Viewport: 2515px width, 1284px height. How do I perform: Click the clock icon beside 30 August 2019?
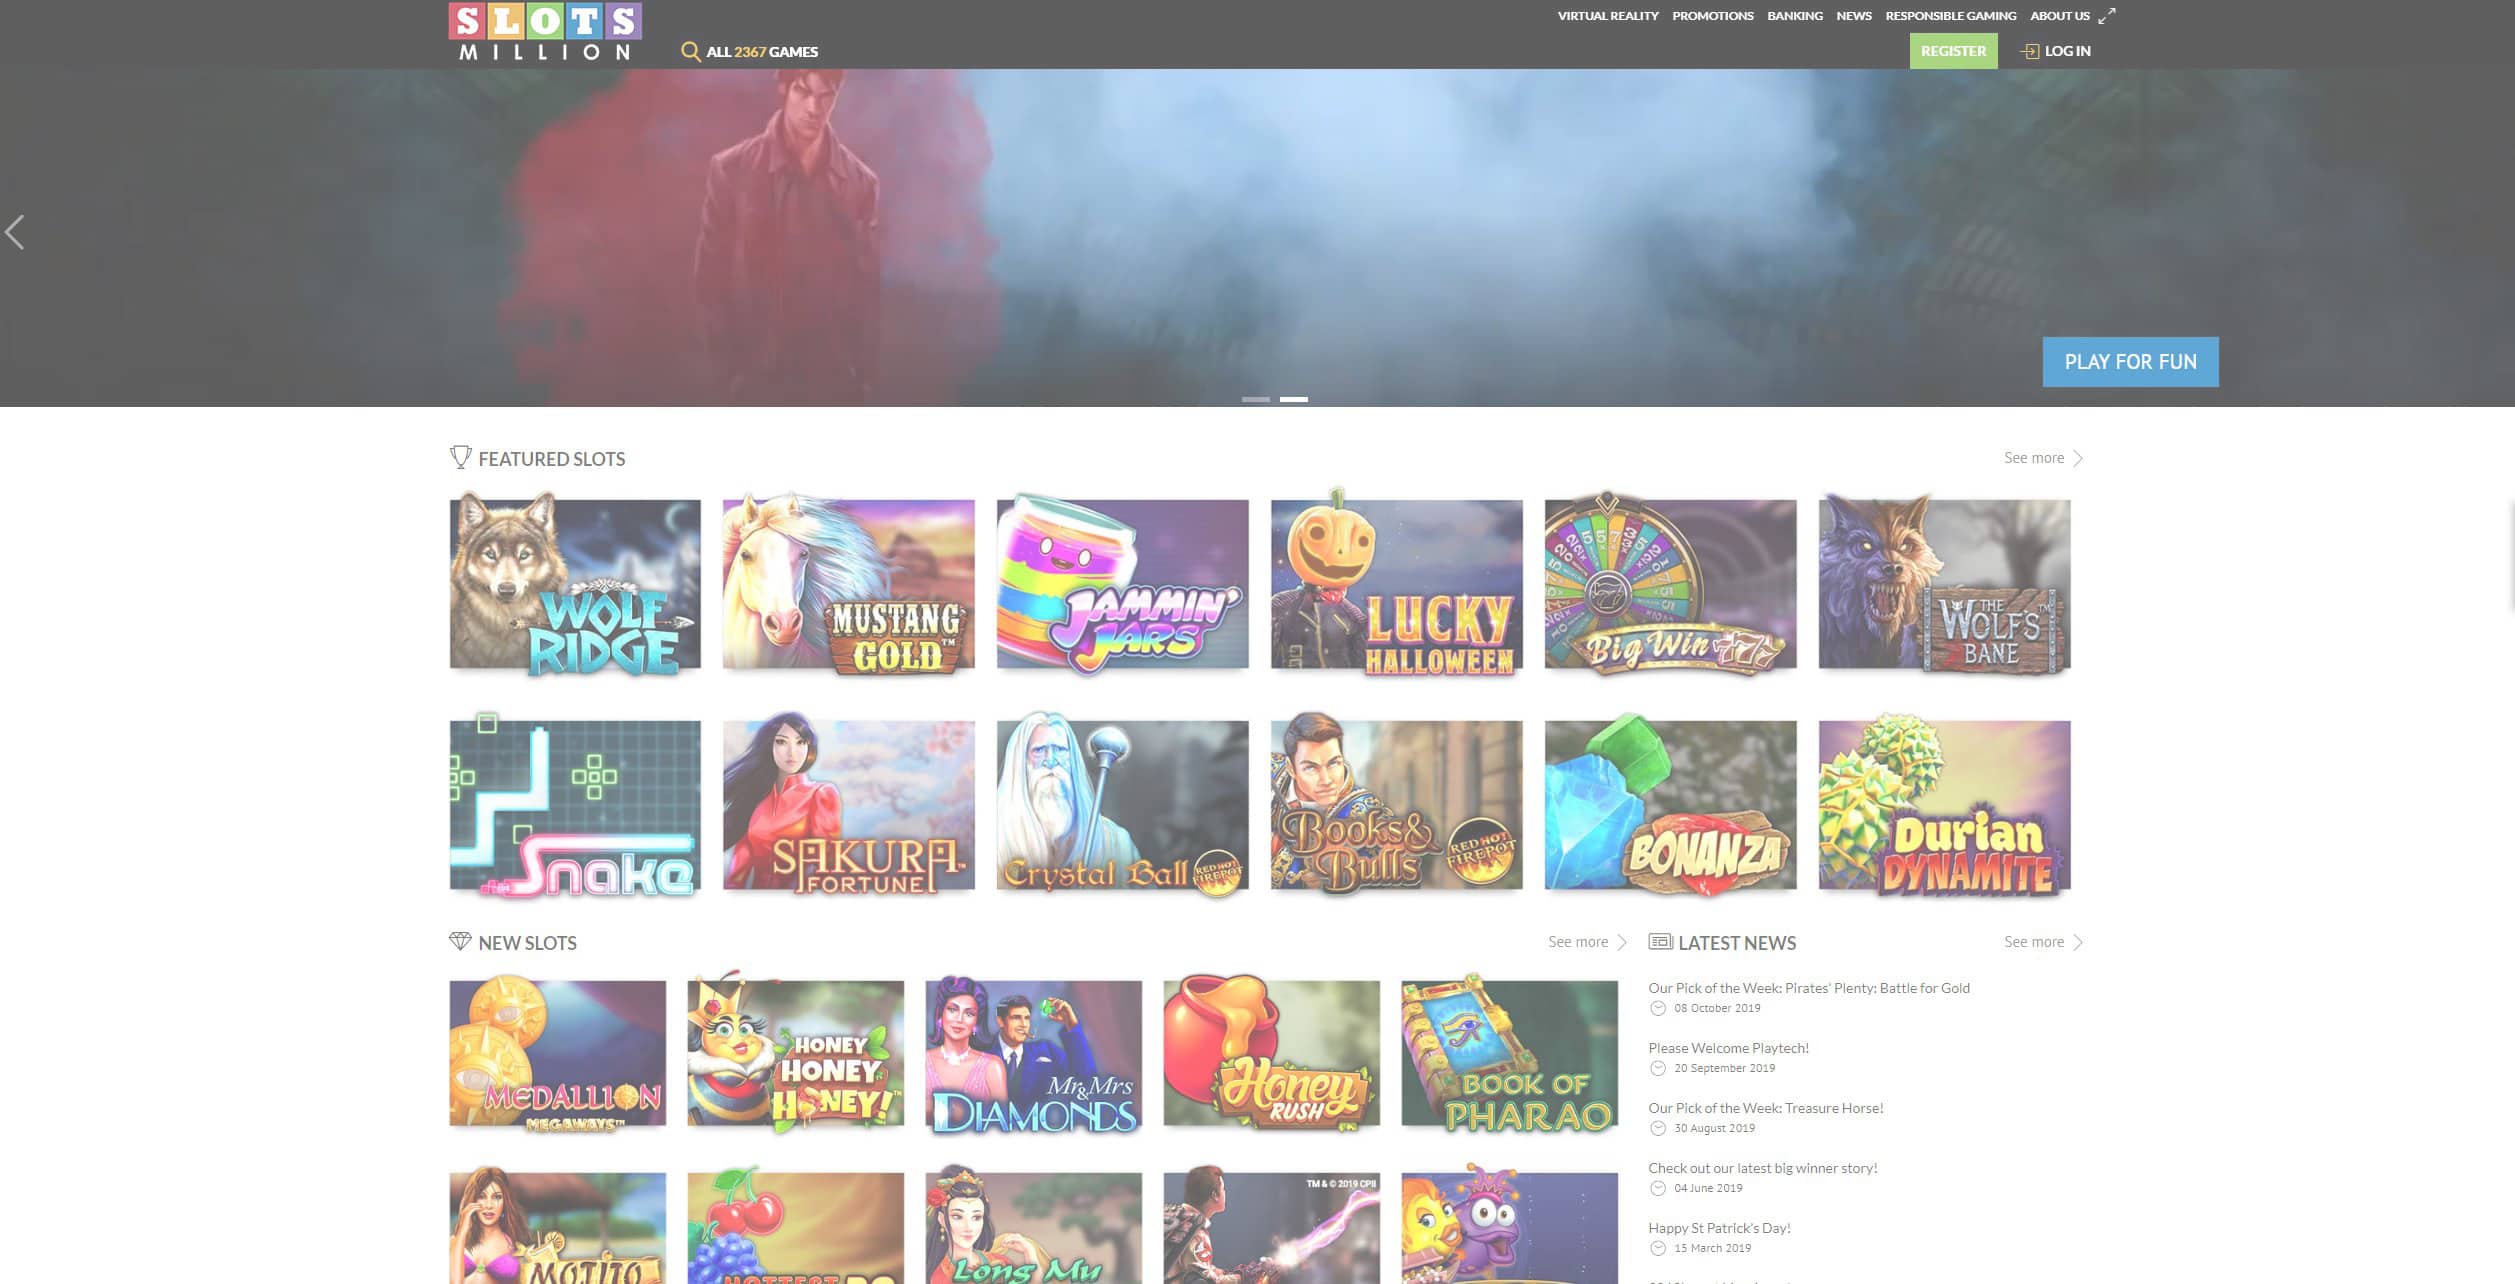pos(1657,1128)
